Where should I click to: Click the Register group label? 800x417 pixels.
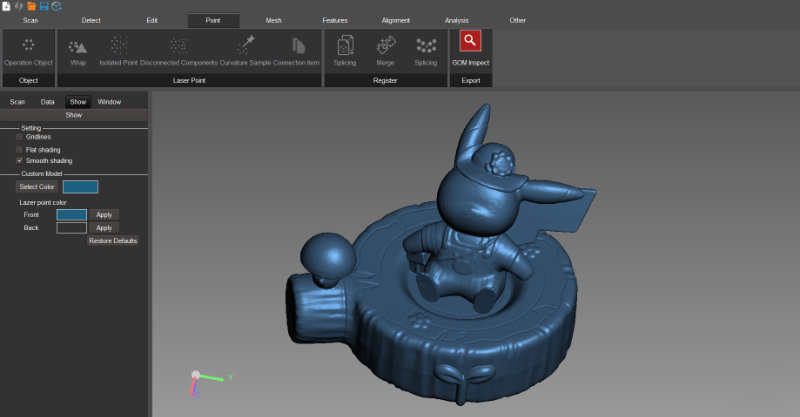pos(385,81)
